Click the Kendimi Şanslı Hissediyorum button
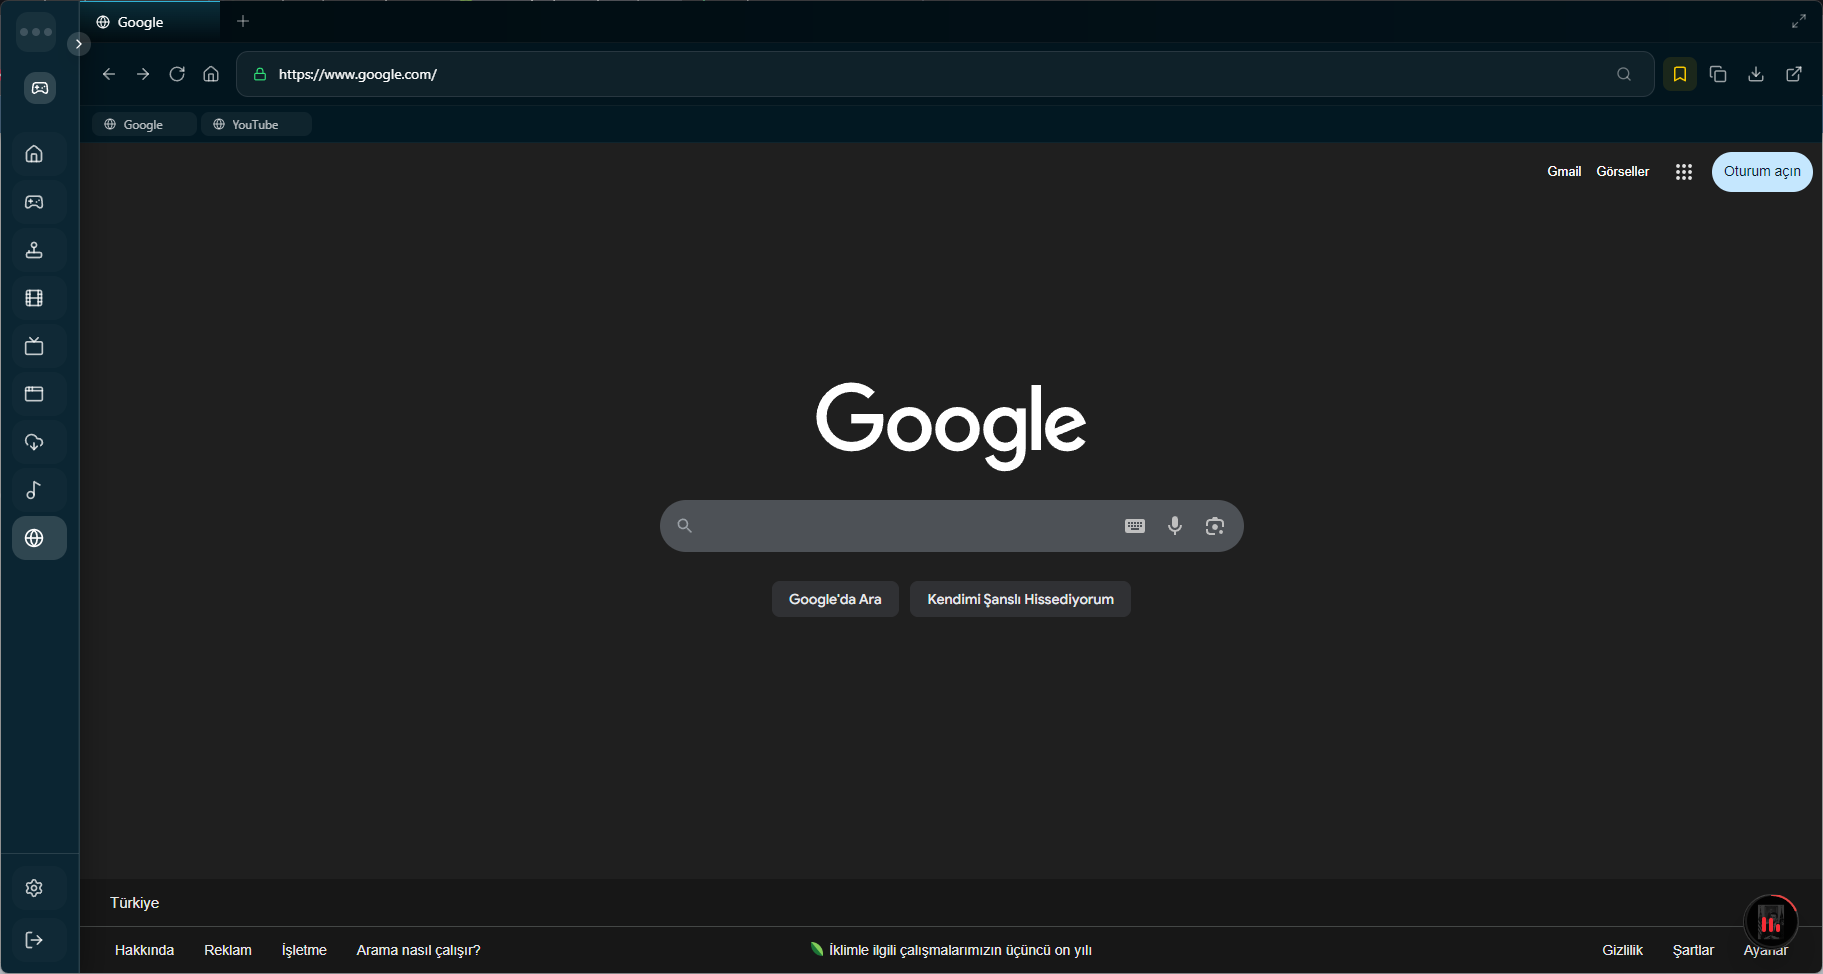This screenshot has height=974, width=1823. (1019, 598)
